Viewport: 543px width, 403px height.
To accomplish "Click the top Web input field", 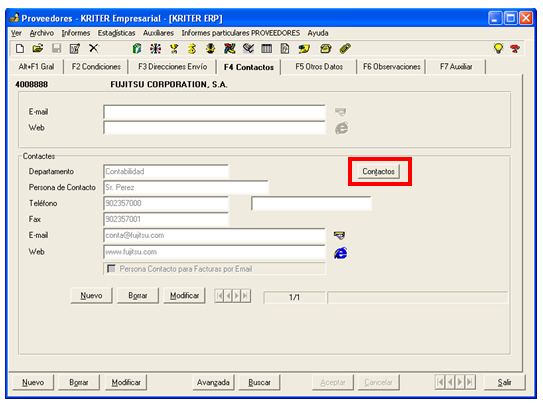I will [x=214, y=128].
